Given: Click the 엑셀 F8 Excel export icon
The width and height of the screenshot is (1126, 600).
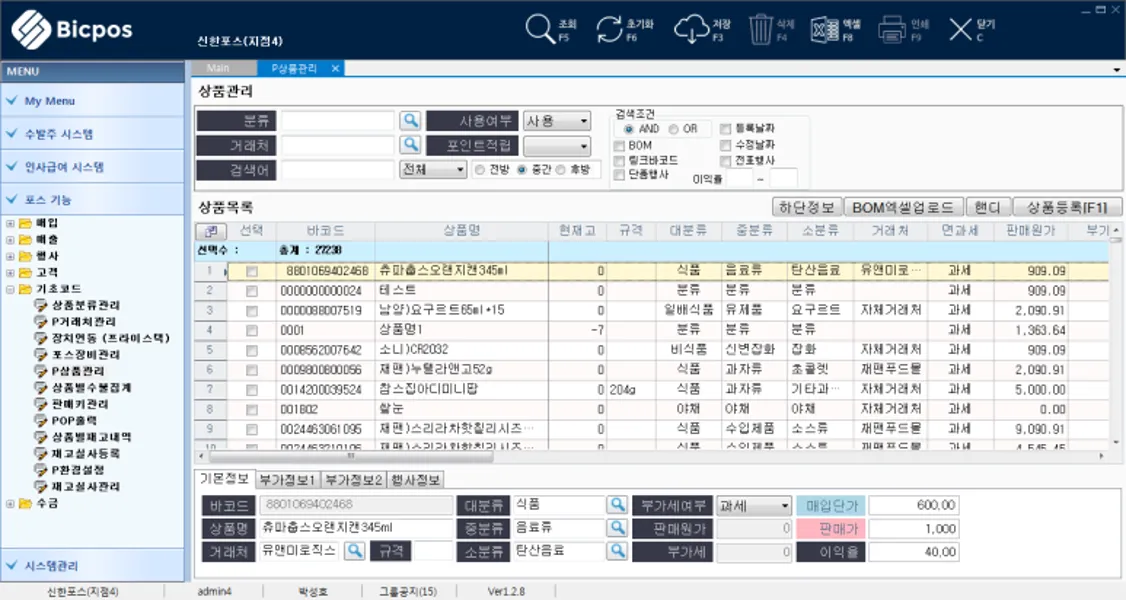Looking at the screenshot, I should 824,29.
